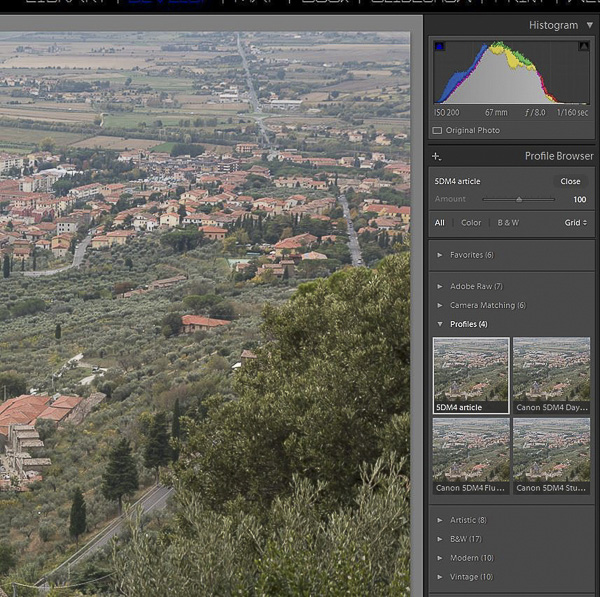
Task: Toggle the shadow clipping indicator in histogram
Action: [440, 46]
